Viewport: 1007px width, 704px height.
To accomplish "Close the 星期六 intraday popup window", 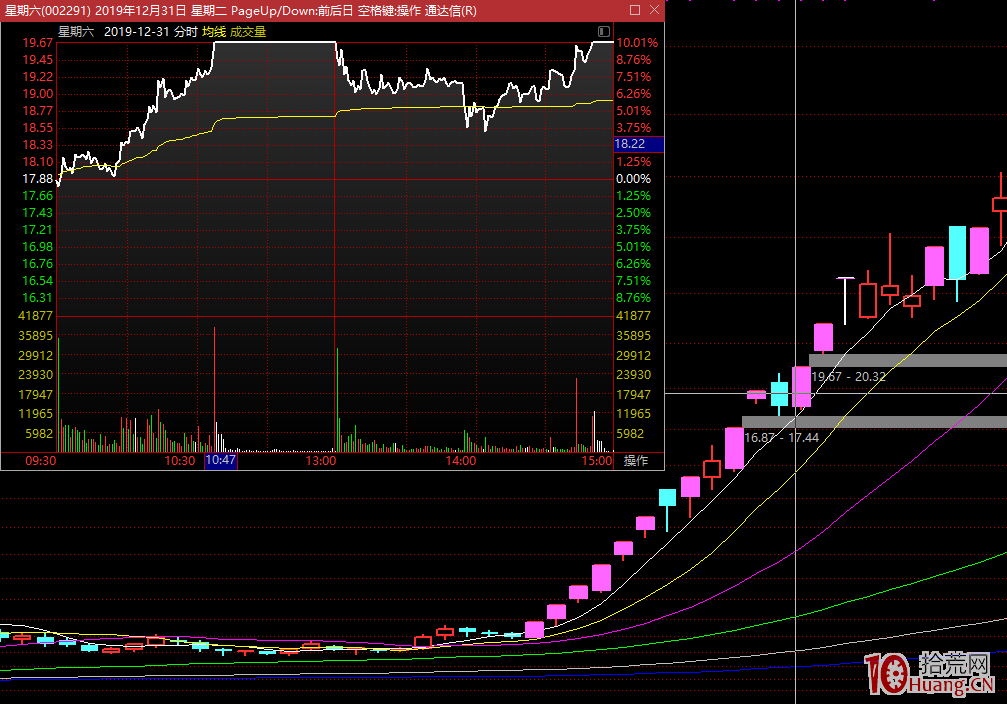I will pyautogui.click(x=653, y=10).
